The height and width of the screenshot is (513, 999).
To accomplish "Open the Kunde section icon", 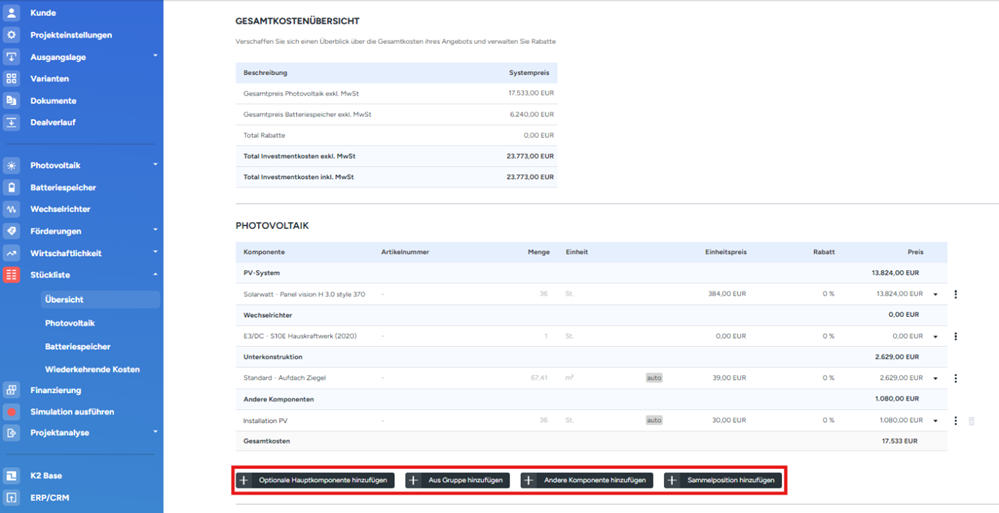I will pos(12,13).
